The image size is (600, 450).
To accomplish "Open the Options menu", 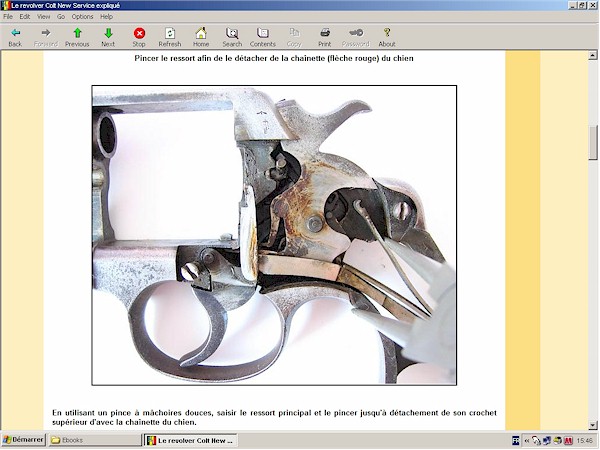I will [x=82, y=17].
